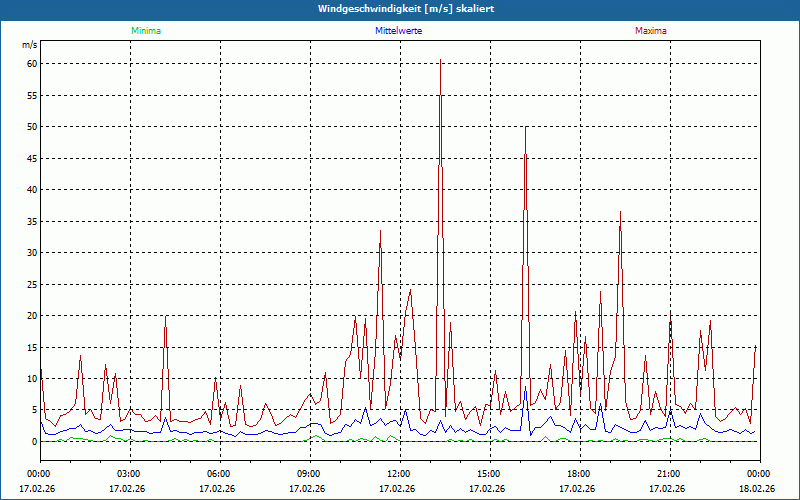Select the green 'Minima' legend label
The width and height of the screenshot is (800, 500).
click(x=145, y=31)
